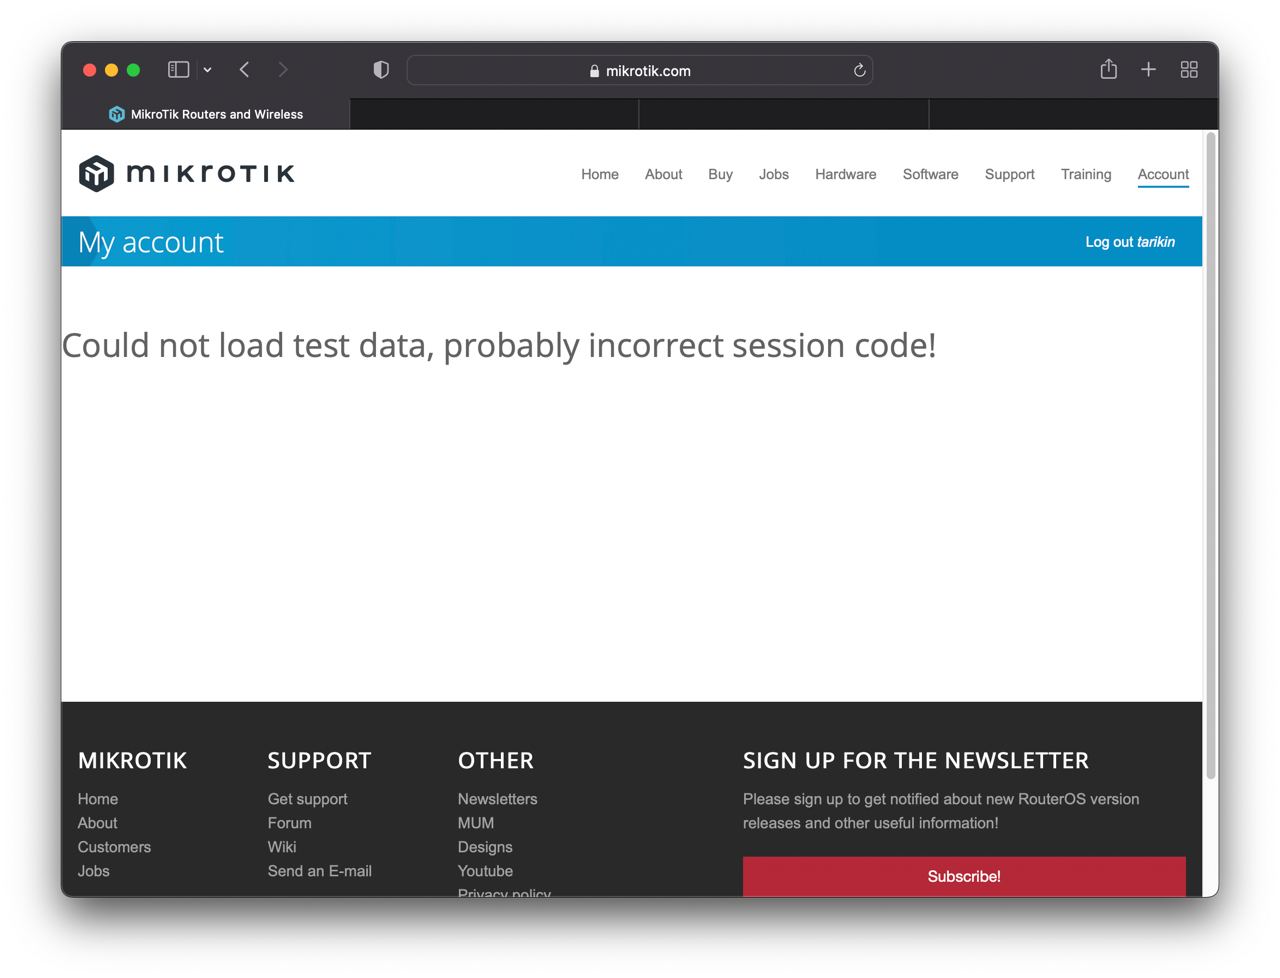This screenshot has width=1280, height=978.
Task: Open the Home navigation item
Action: (600, 174)
